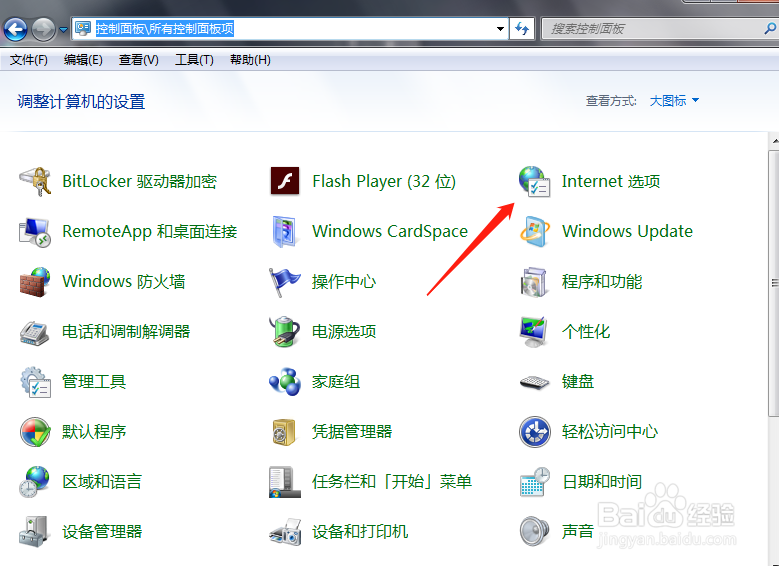This screenshot has width=779, height=566.
Task: Open the 电源选项 battery icon
Action: coord(284,332)
